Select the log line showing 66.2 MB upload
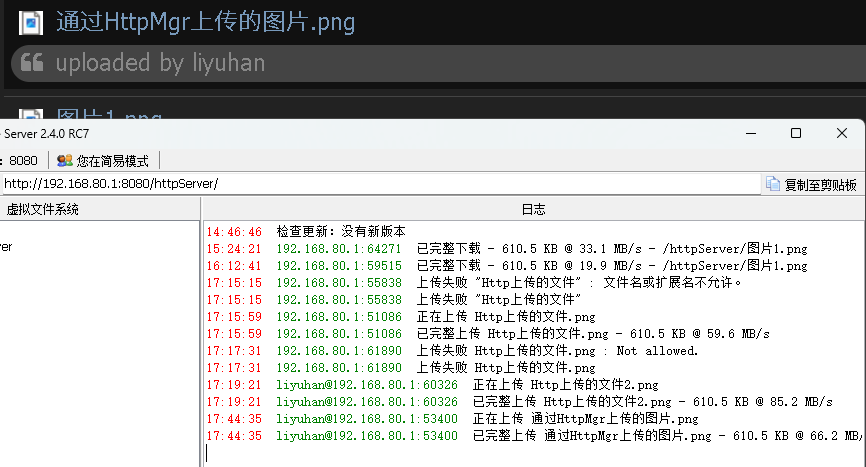Screen dimensions: 866x467 tap(534, 436)
